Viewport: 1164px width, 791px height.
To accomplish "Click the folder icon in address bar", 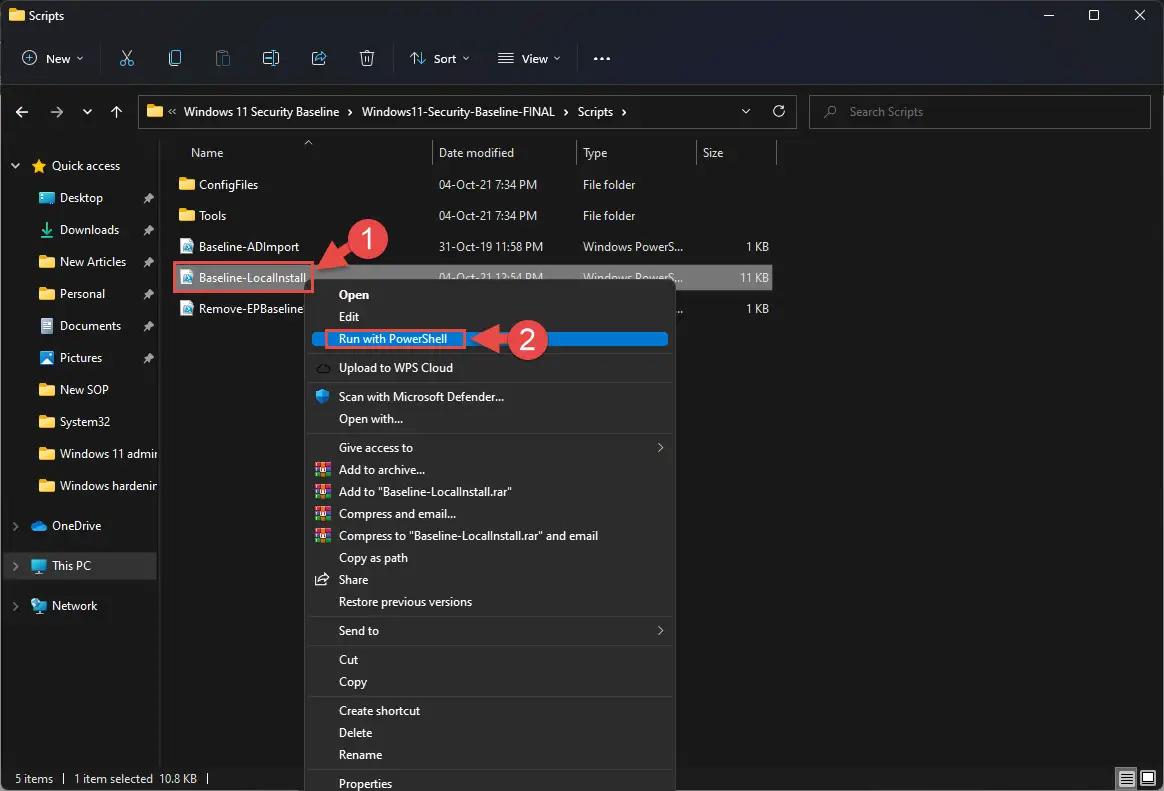I will coord(154,111).
